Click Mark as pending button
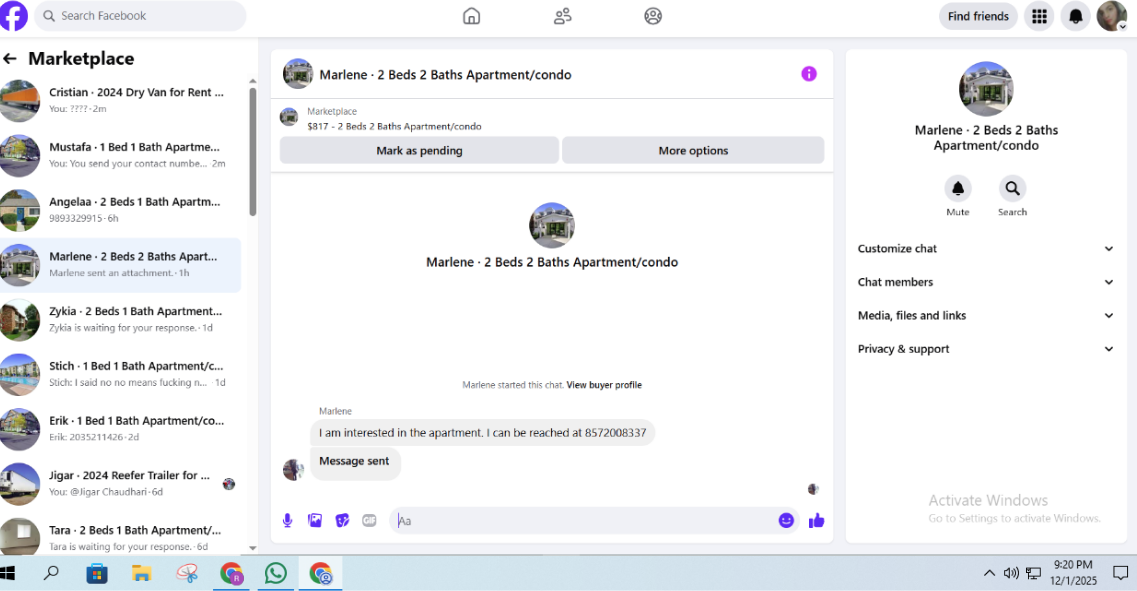The width and height of the screenshot is (1137, 591). tap(419, 150)
